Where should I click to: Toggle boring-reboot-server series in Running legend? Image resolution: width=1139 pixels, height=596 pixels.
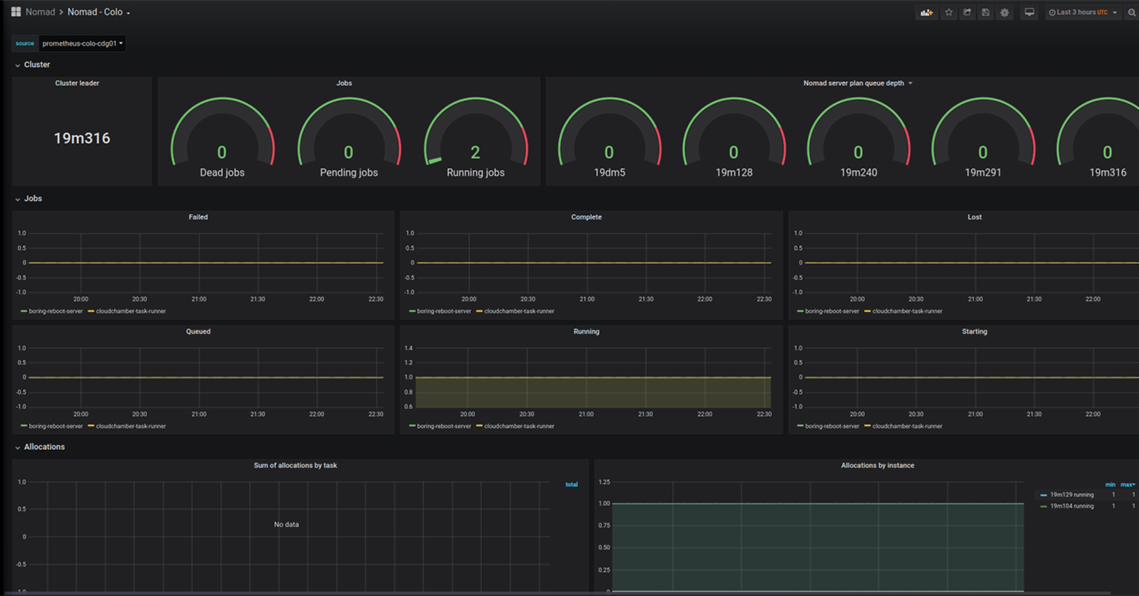point(444,426)
